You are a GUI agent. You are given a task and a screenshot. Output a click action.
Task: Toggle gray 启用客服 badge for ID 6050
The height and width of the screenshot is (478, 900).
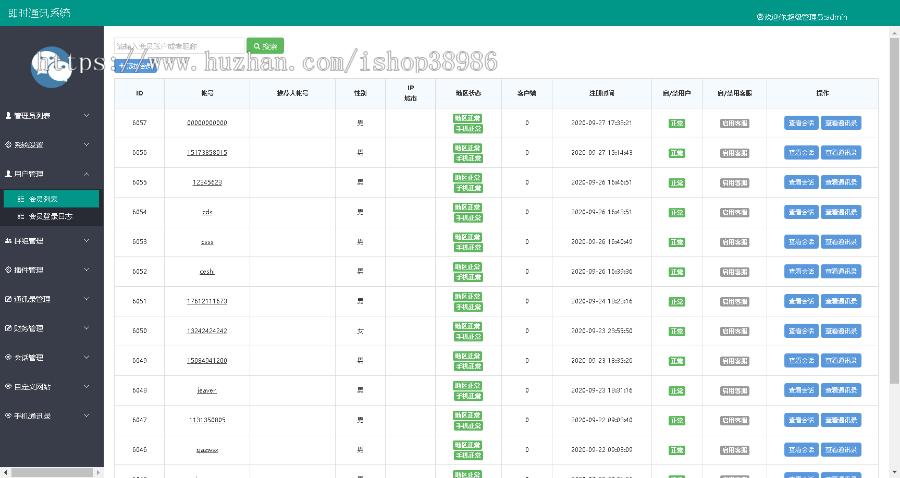735,332
